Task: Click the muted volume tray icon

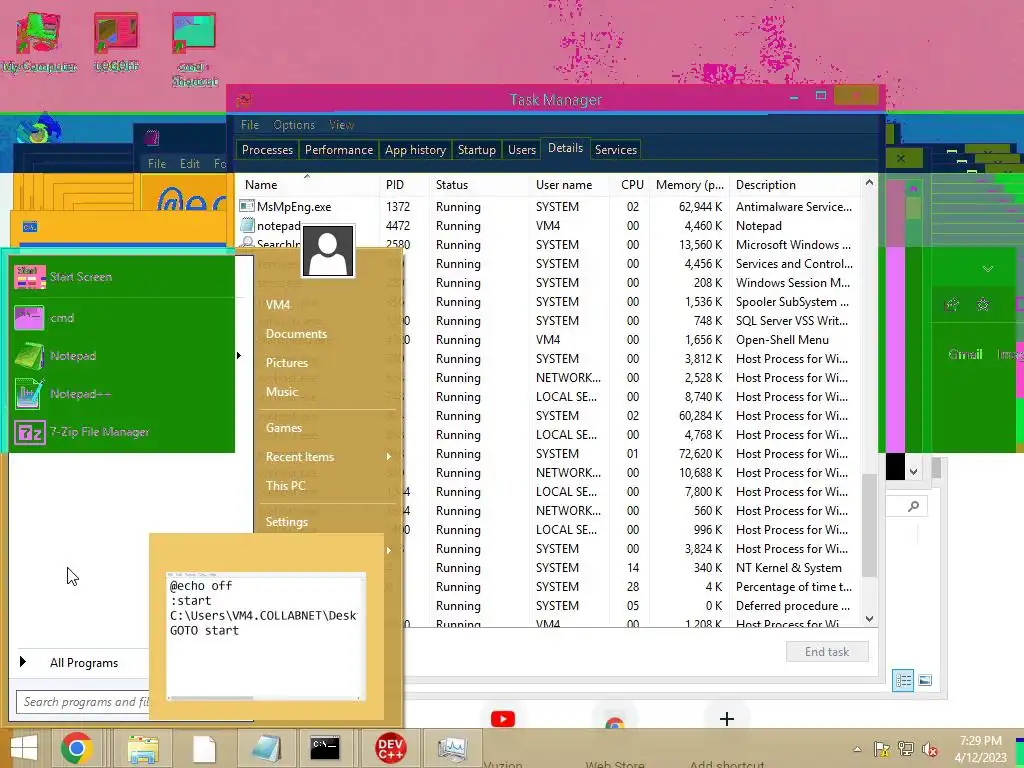Action: coord(929,749)
